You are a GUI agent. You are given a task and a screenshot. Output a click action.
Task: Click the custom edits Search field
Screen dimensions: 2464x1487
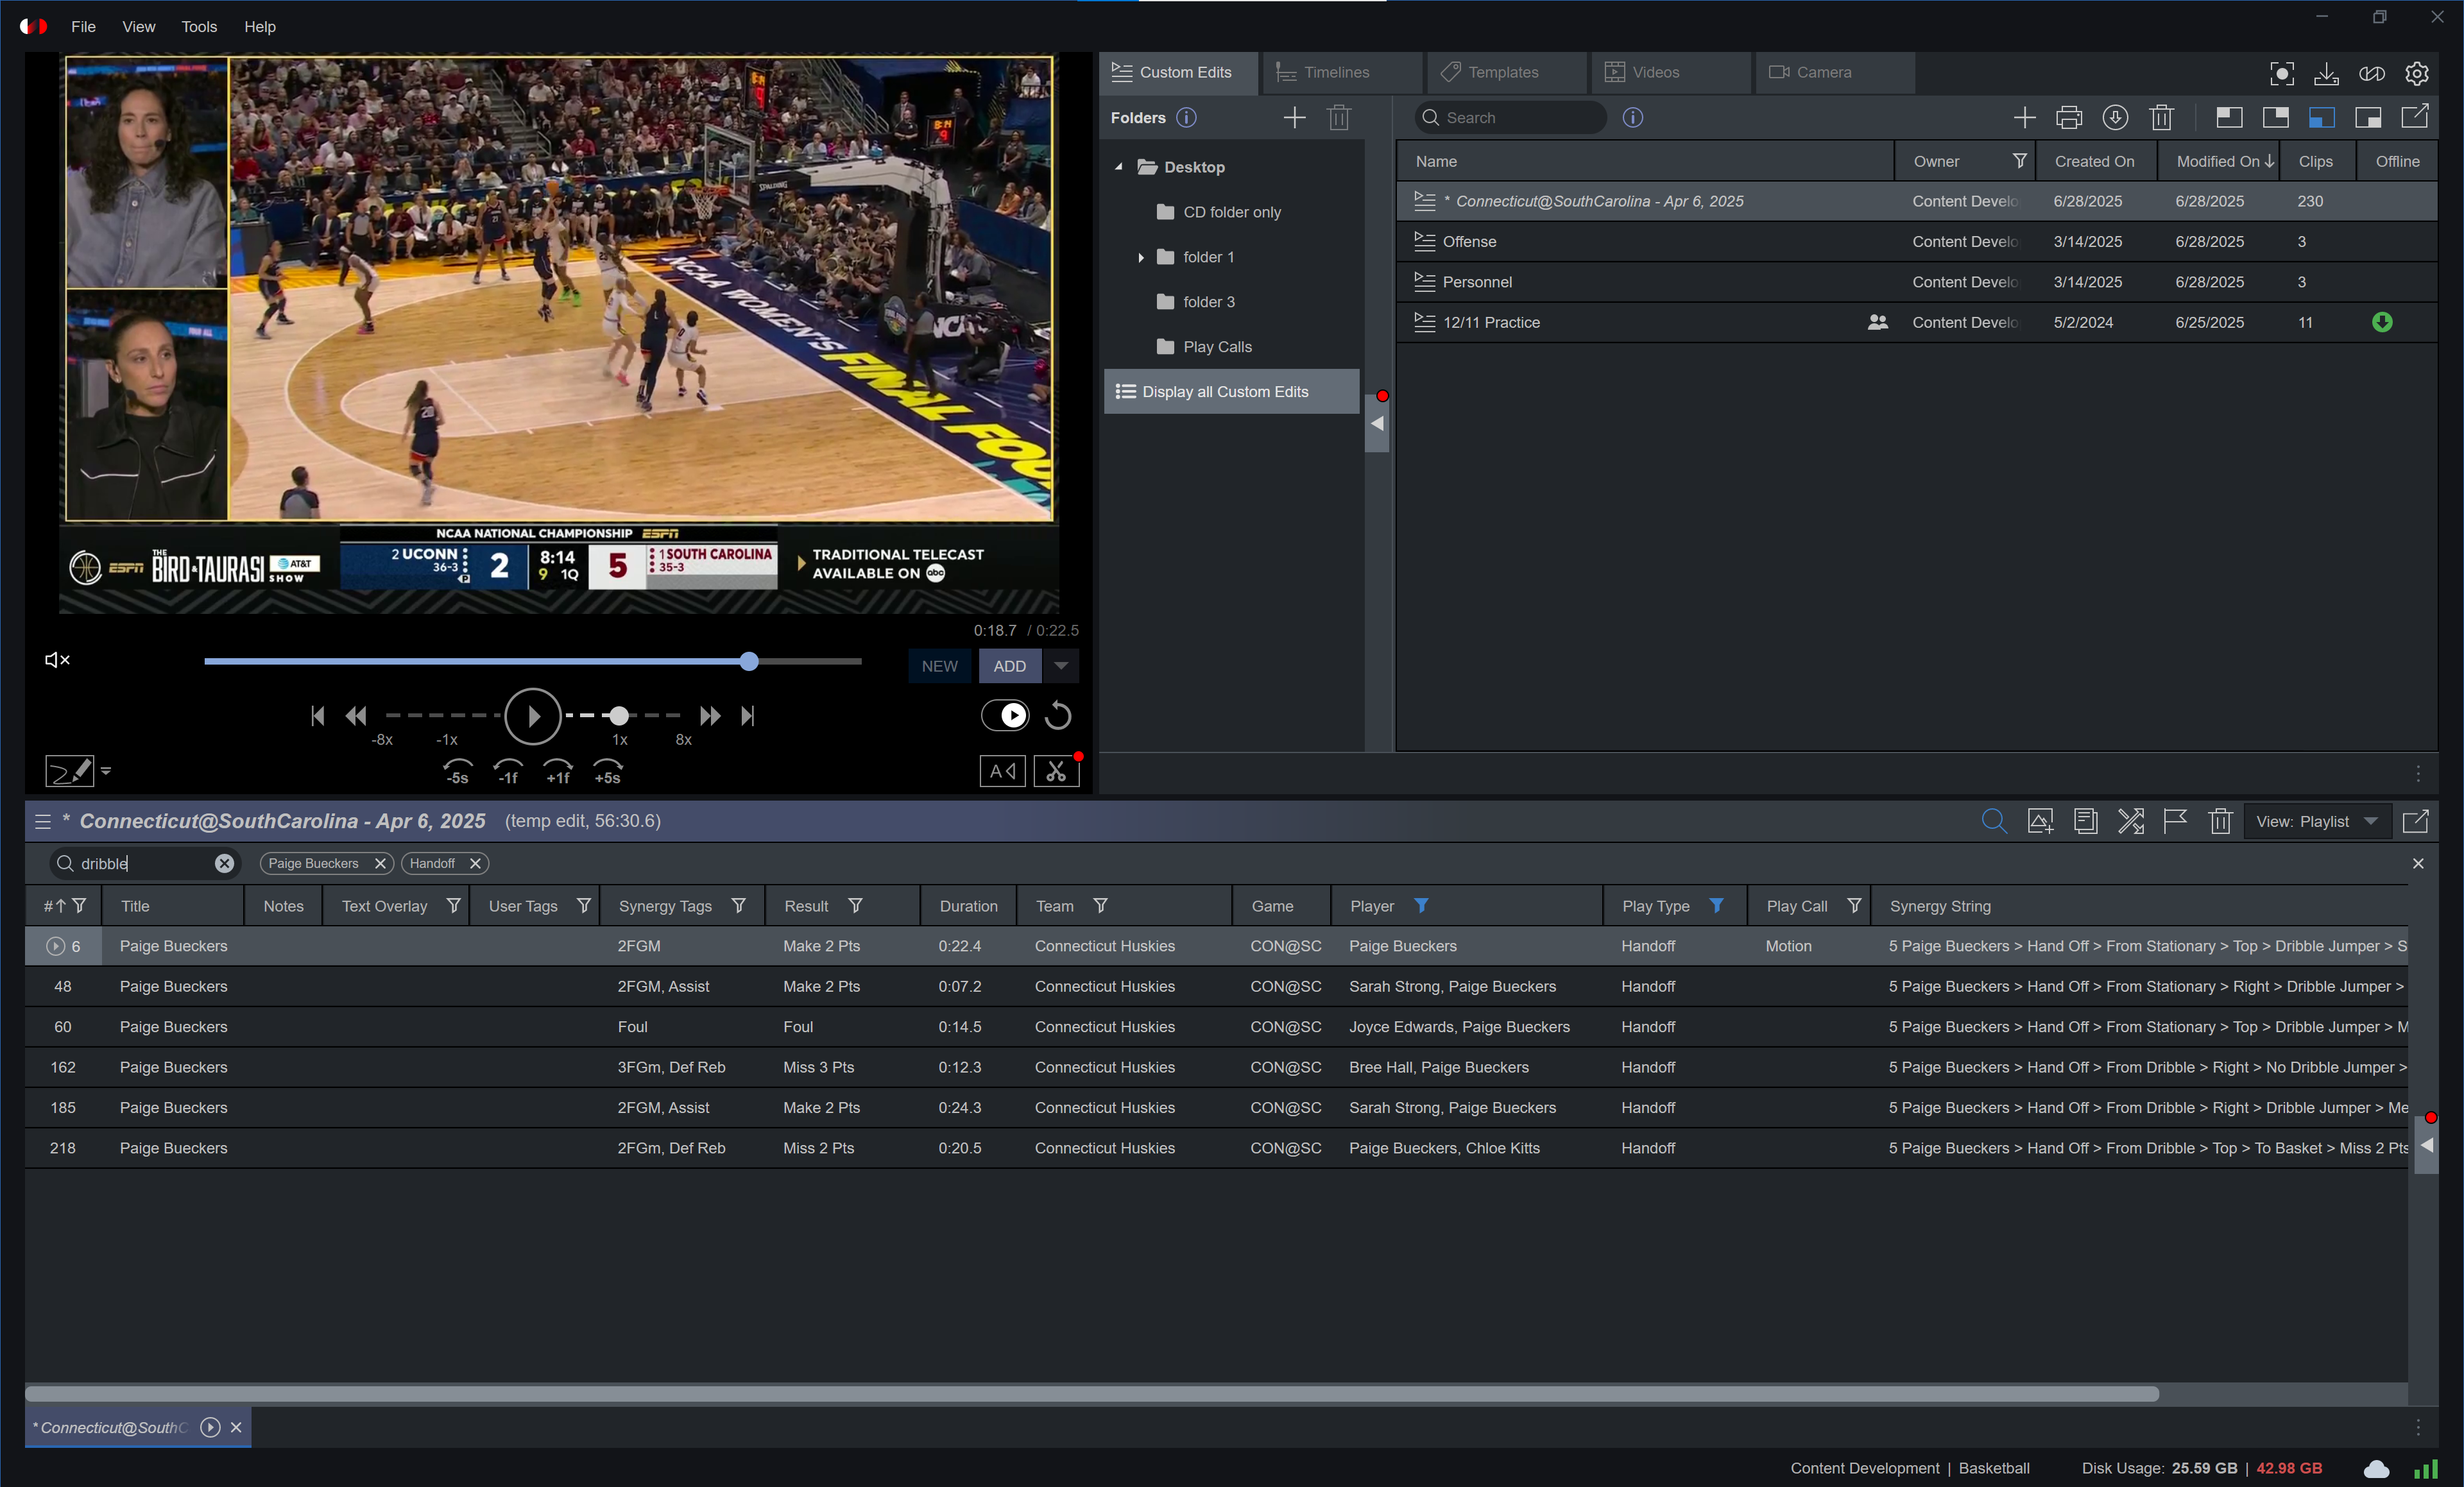pyautogui.click(x=1510, y=117)
